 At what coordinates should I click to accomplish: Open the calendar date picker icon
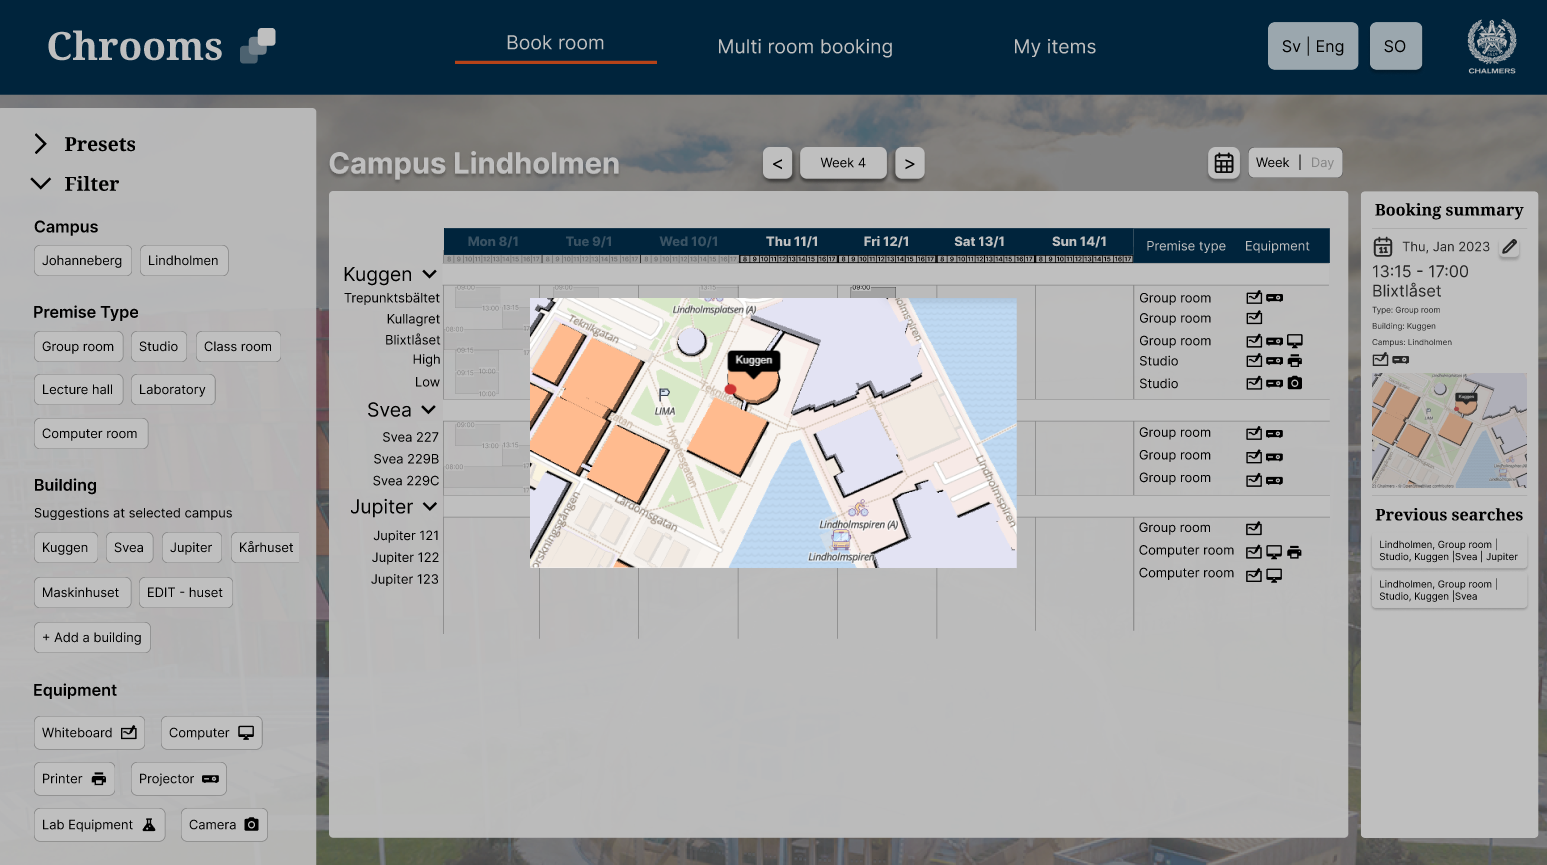tap(1223, 163)
